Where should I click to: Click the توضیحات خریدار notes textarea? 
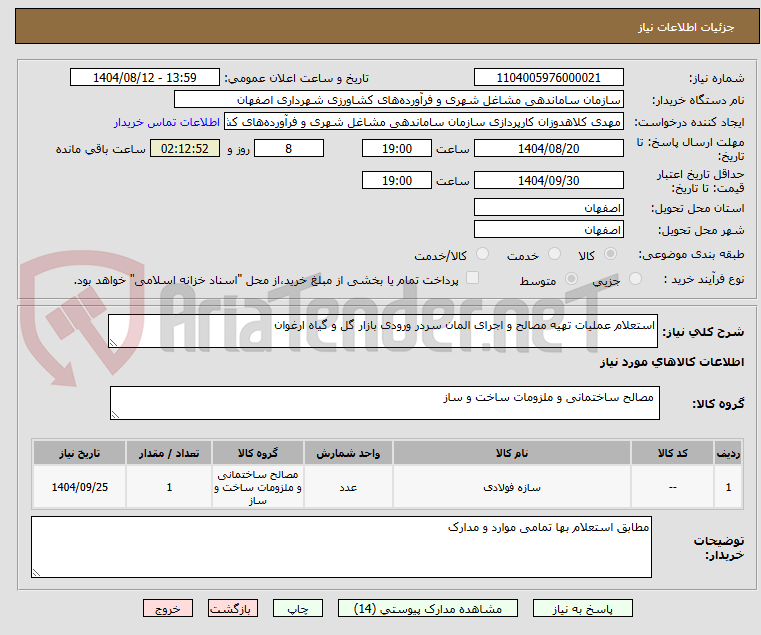pos(341,547)
